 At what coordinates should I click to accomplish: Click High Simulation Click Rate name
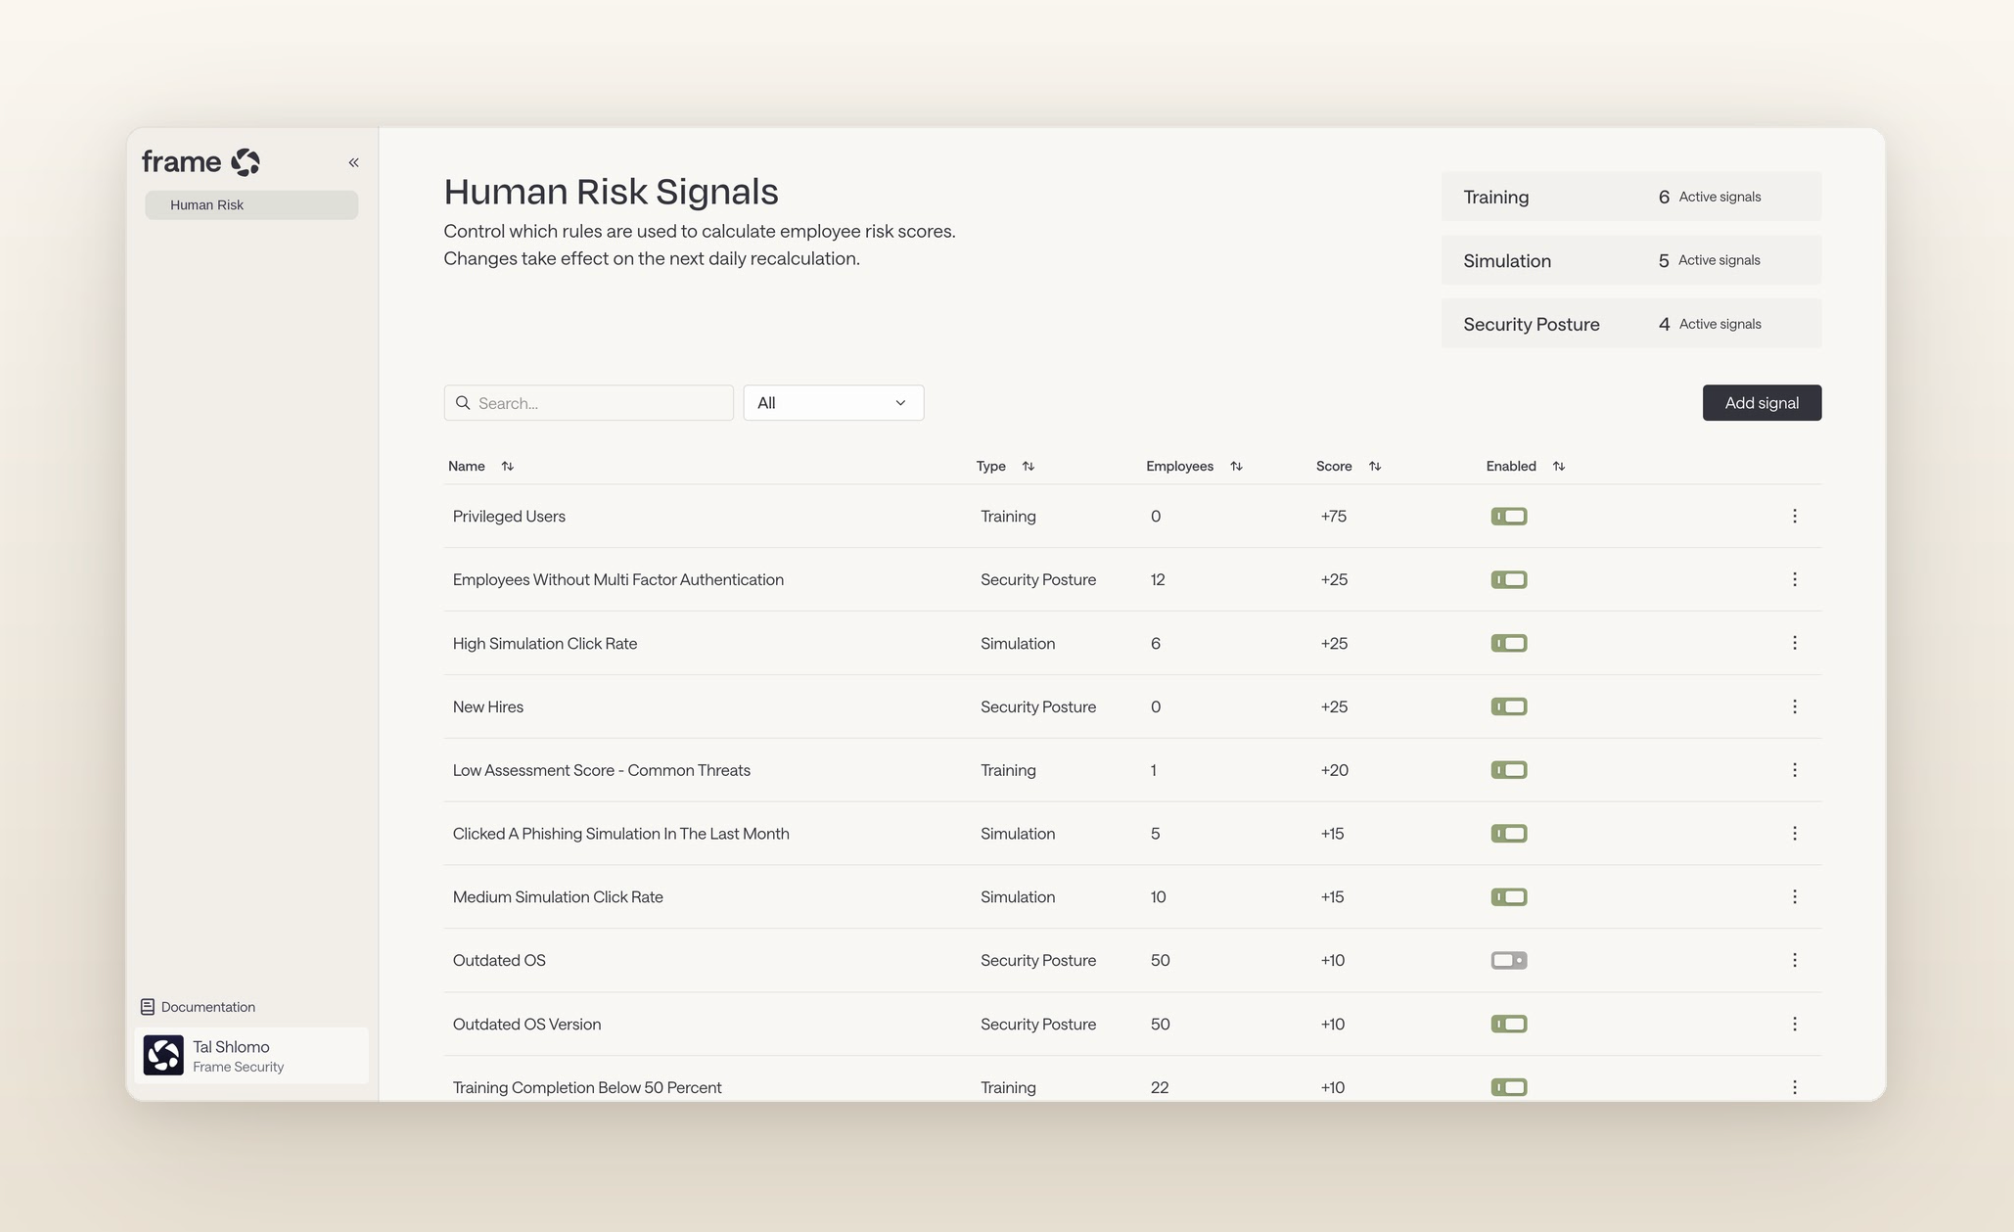click(545, 643)
